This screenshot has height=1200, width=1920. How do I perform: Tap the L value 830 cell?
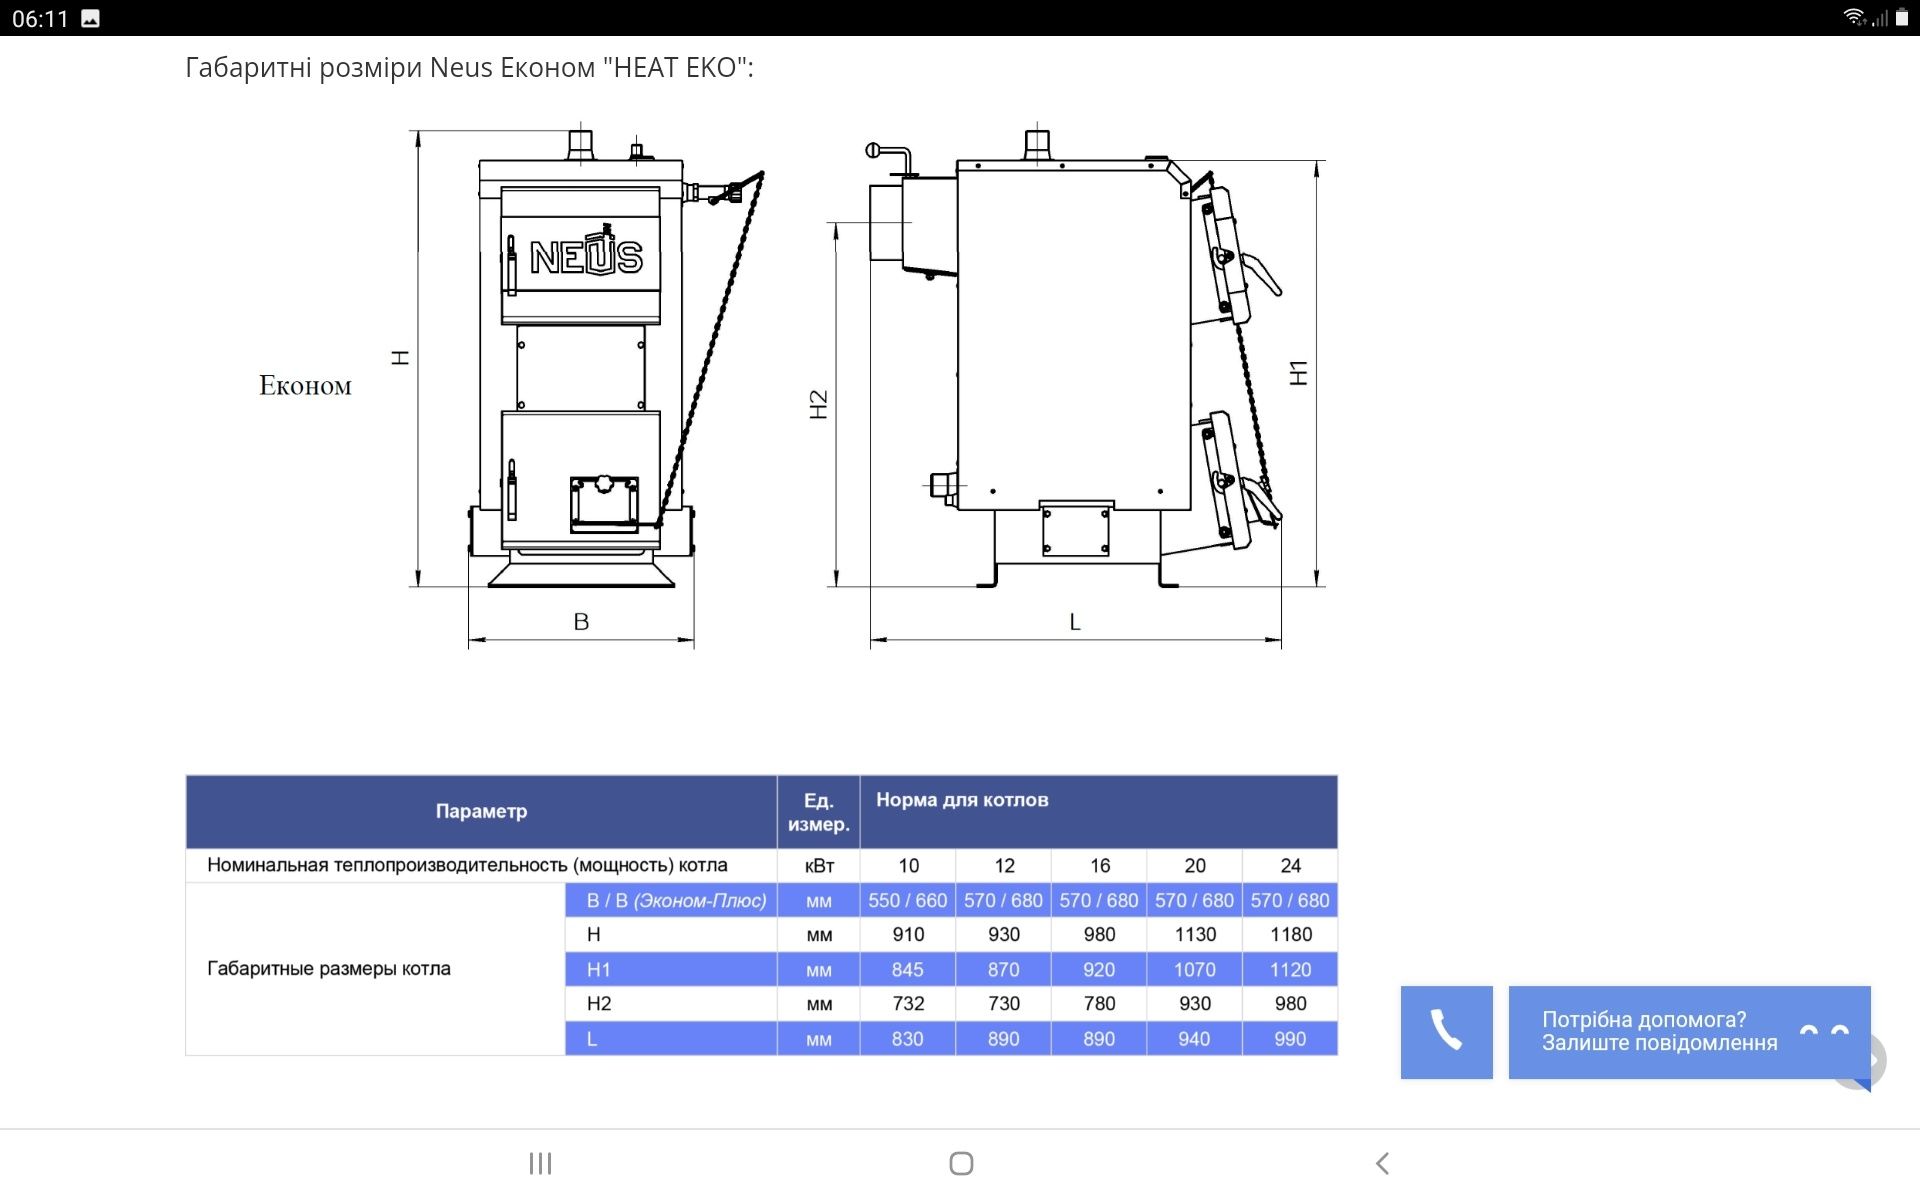click(908, 1038)
